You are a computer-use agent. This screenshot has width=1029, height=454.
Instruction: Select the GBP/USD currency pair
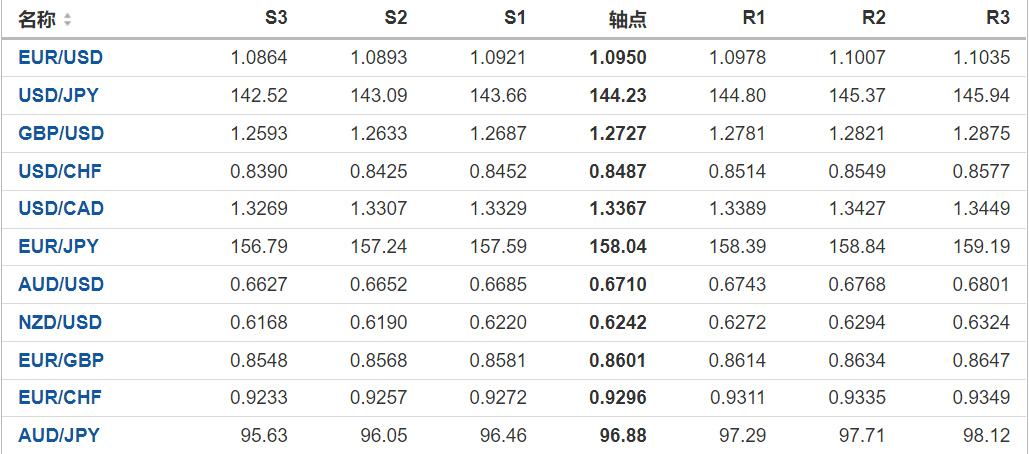pos(61,134)
